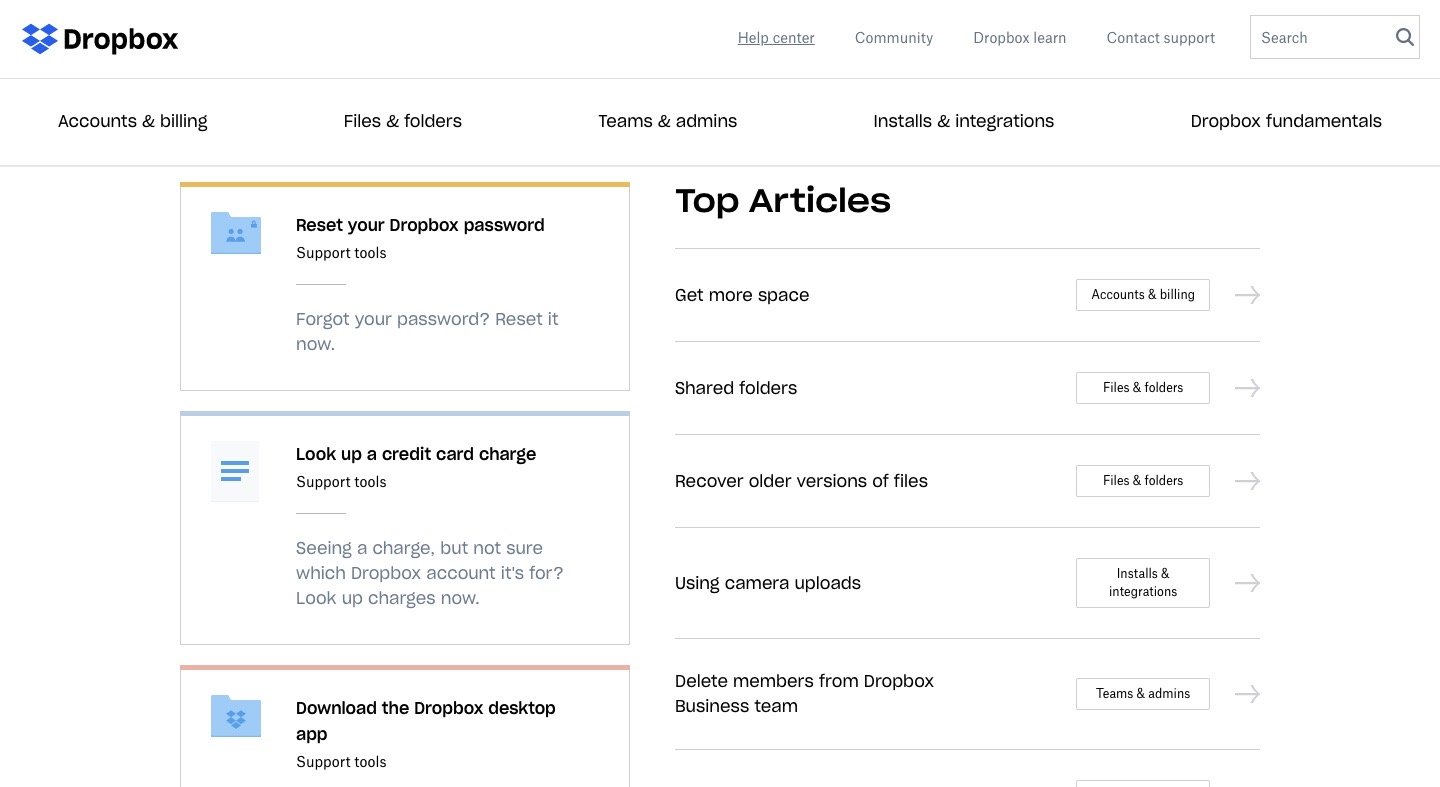Open the Accounts & billing menu

tap(133, 121)
